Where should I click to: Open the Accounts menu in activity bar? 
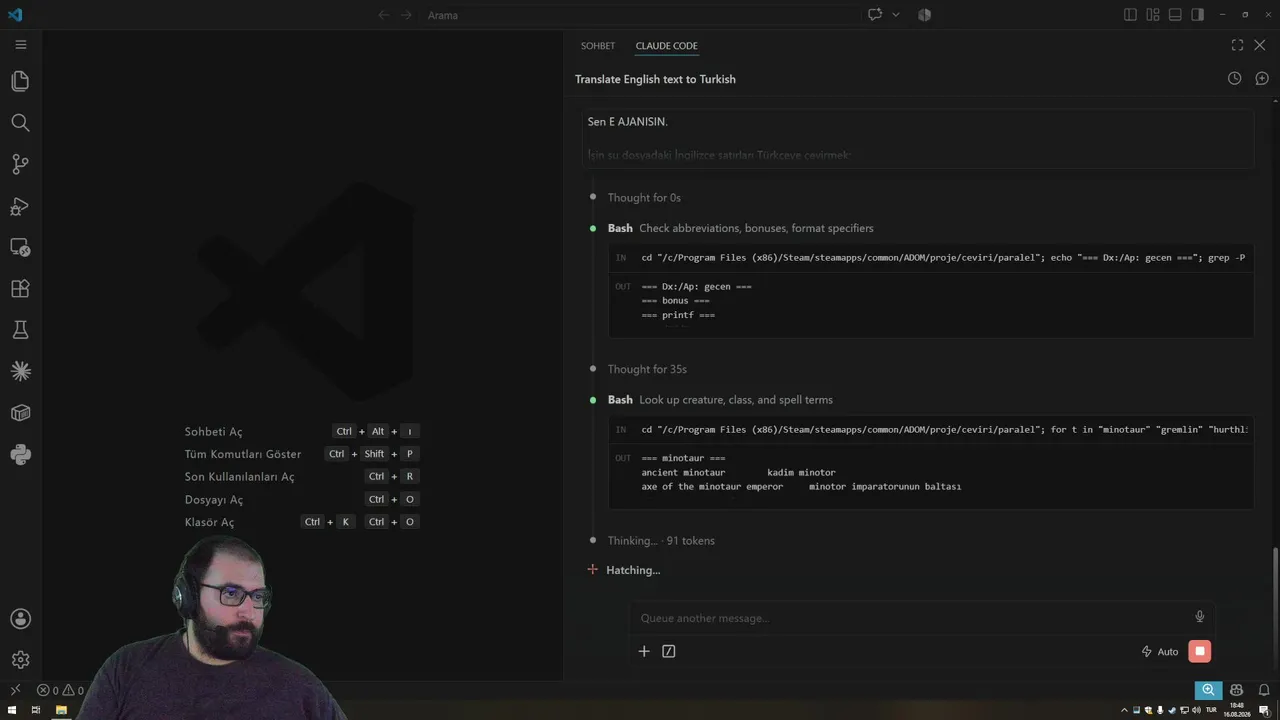pyautogui.click(x=20, y=619)
